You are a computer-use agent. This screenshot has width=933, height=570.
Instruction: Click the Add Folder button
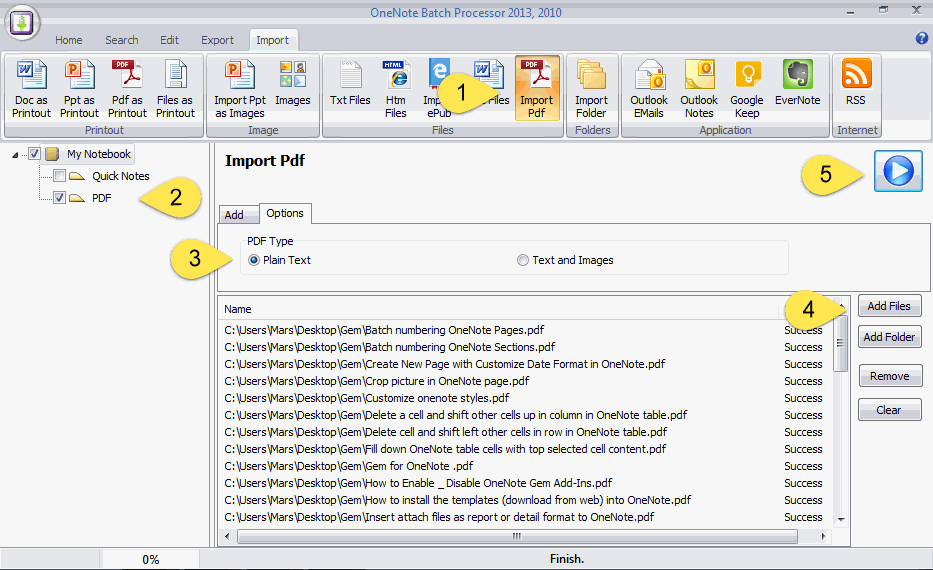(x=889, y=337)
